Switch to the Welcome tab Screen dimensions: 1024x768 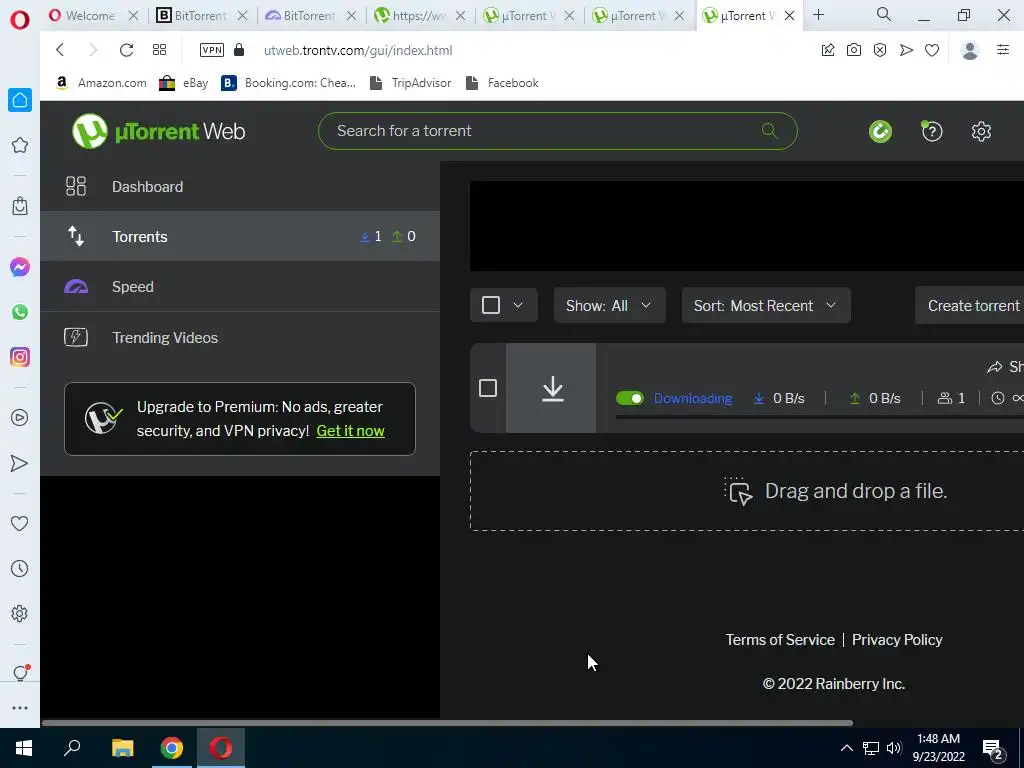pos(89,16)
